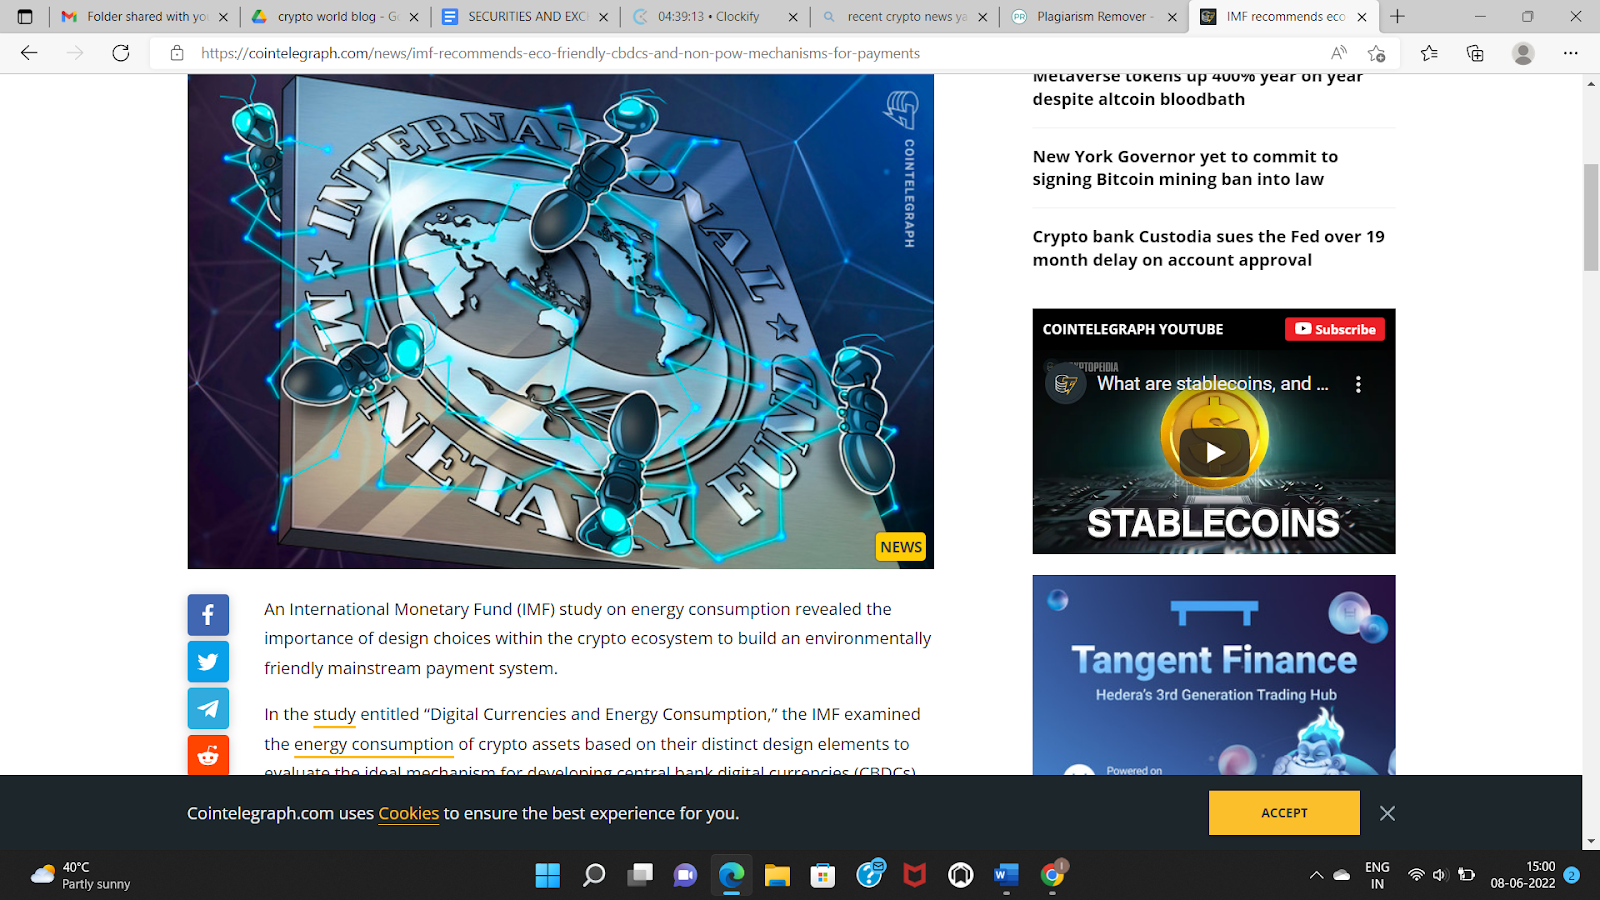Open Edge Settings and more menu
This screenshot has width=1600, height=900.
[x=1571, y=53]
